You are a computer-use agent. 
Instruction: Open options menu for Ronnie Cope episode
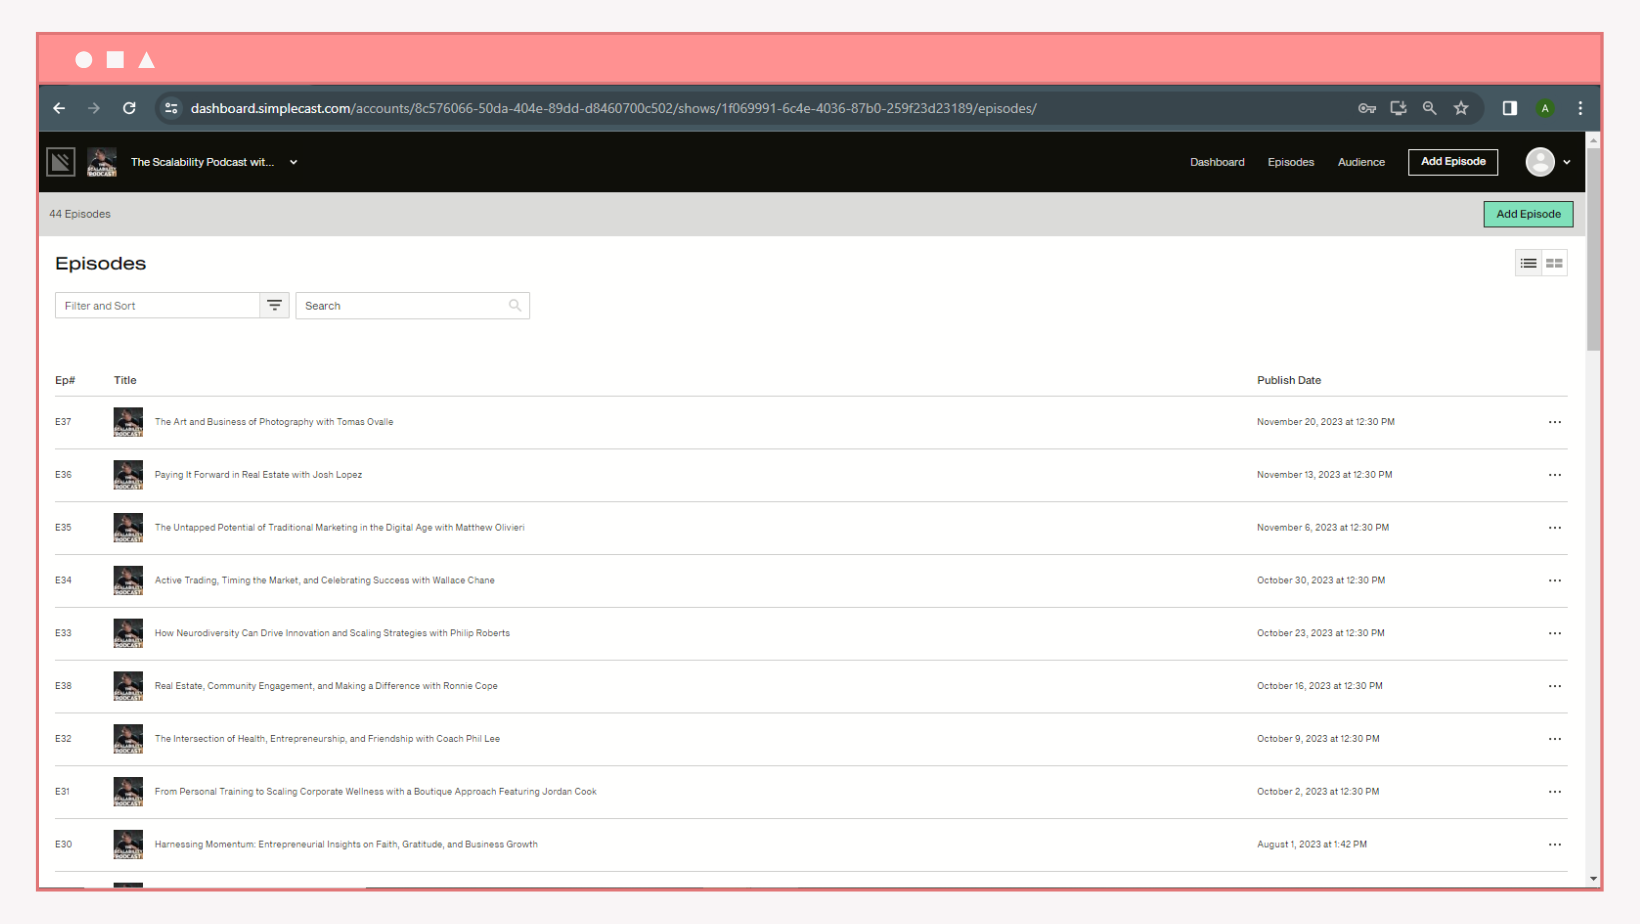[1555, 686]
